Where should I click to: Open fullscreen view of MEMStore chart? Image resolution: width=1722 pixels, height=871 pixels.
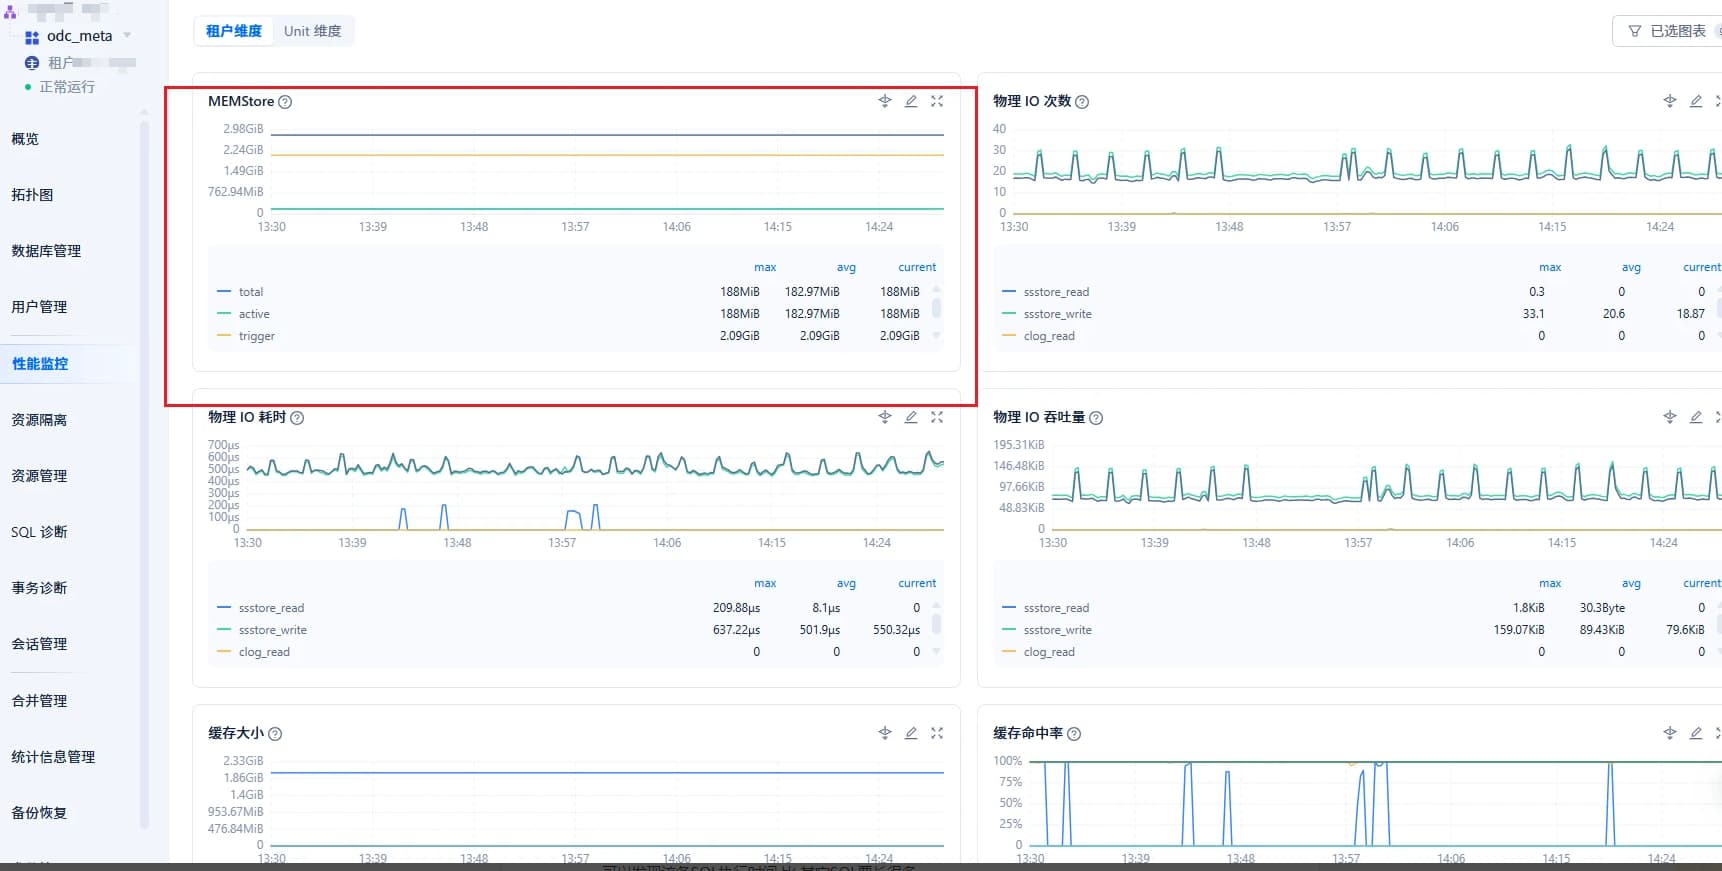click(937, 101)
